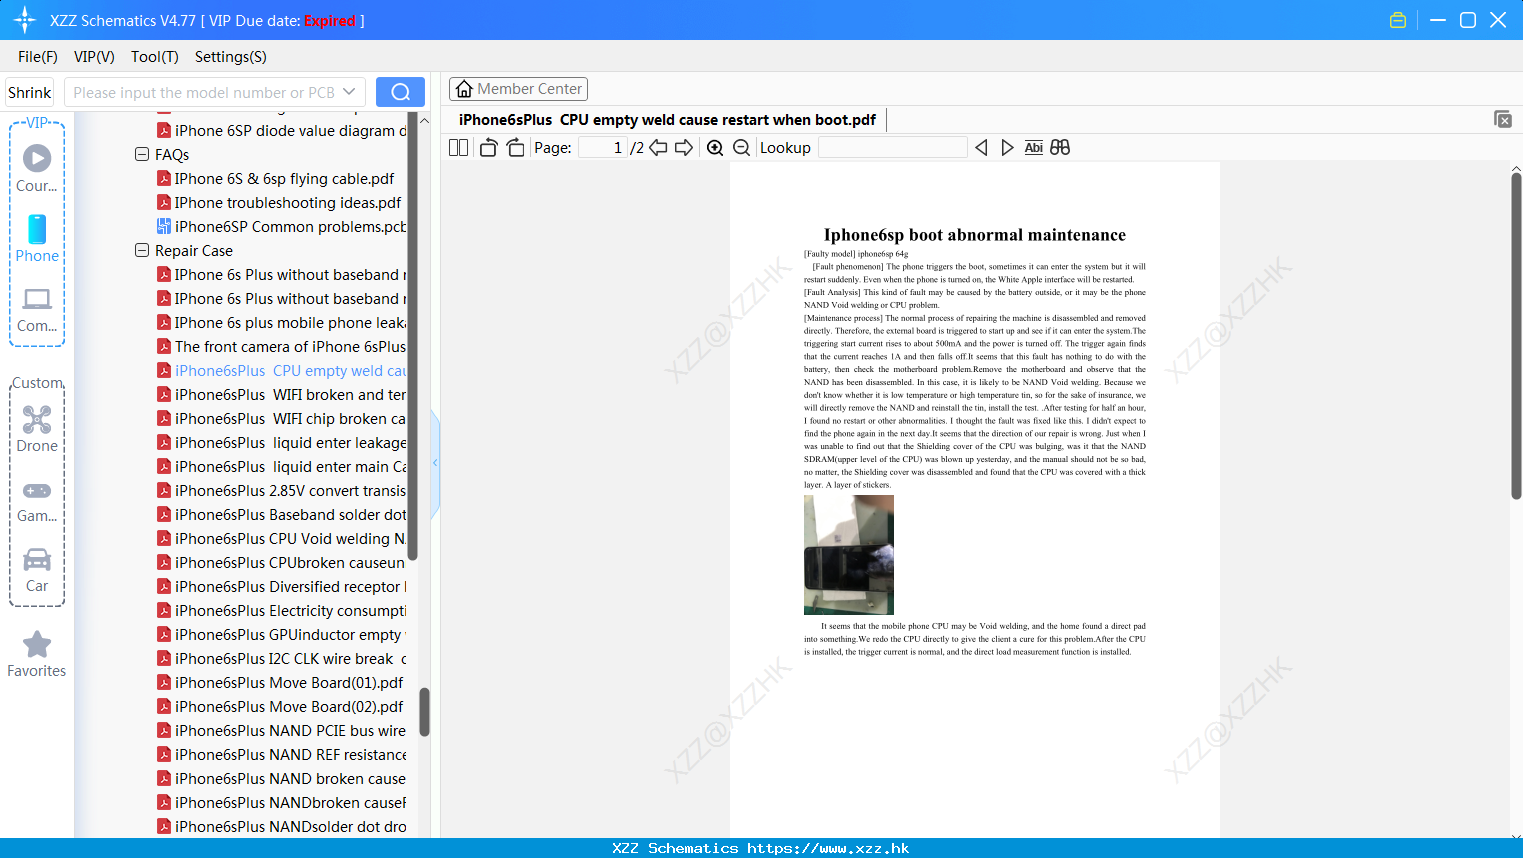This screenshot has width=1523, height=858.
Task: Find next lookup match triangle
Action: click(x=1007, y=148)
